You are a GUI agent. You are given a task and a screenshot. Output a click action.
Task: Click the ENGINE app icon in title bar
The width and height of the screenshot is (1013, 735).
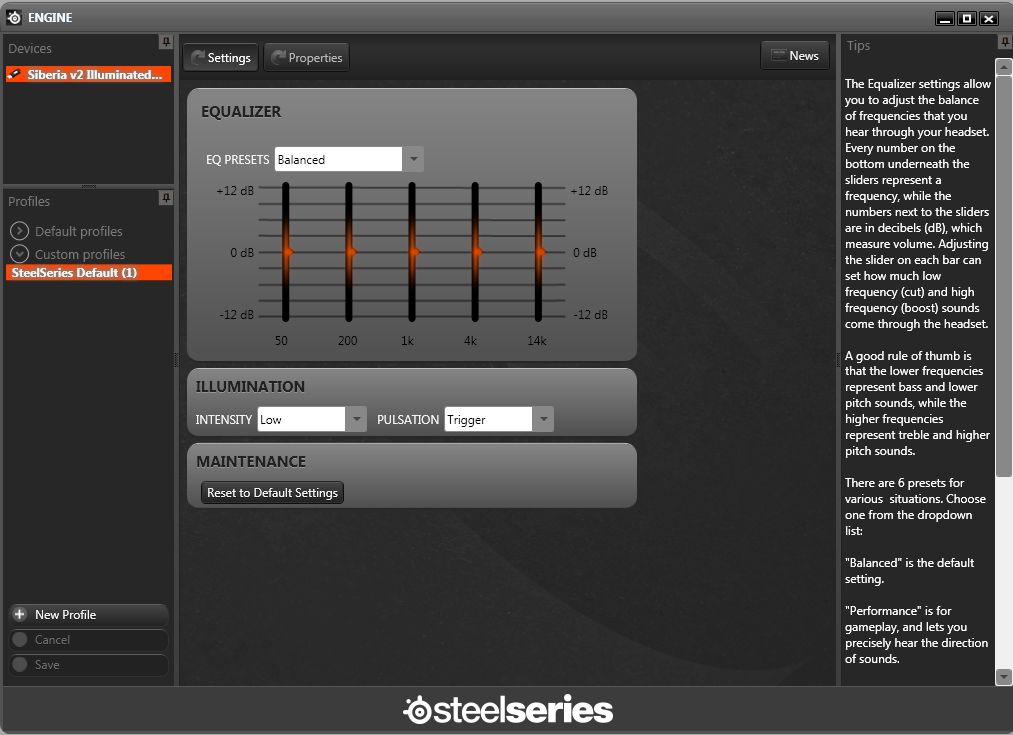[x=13, y=17]
